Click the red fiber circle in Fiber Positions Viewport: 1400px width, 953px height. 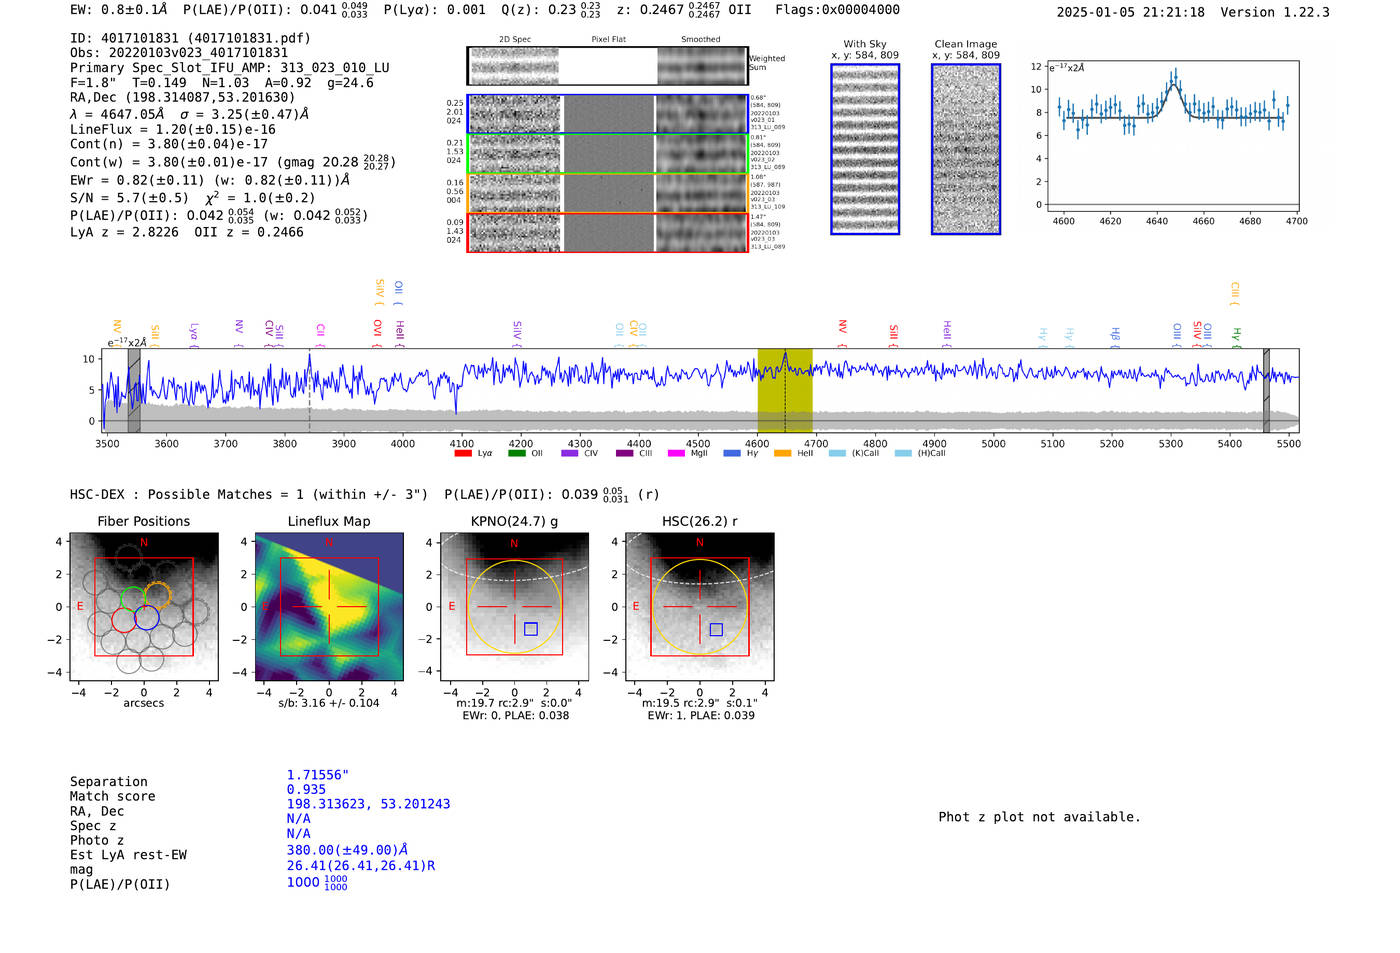(x=124, y=619)
